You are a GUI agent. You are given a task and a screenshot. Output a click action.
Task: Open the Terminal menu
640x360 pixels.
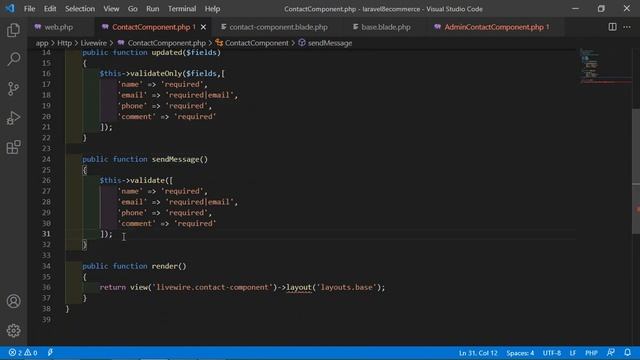click(182, 9)
